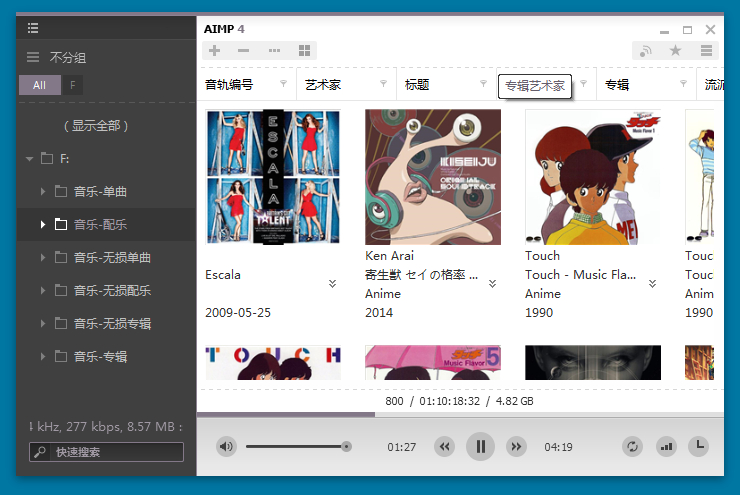This screenshot has height=495, width=740.
Task: Open the Escala album cover
Action: pyautogui.click(x=273, y=177)
